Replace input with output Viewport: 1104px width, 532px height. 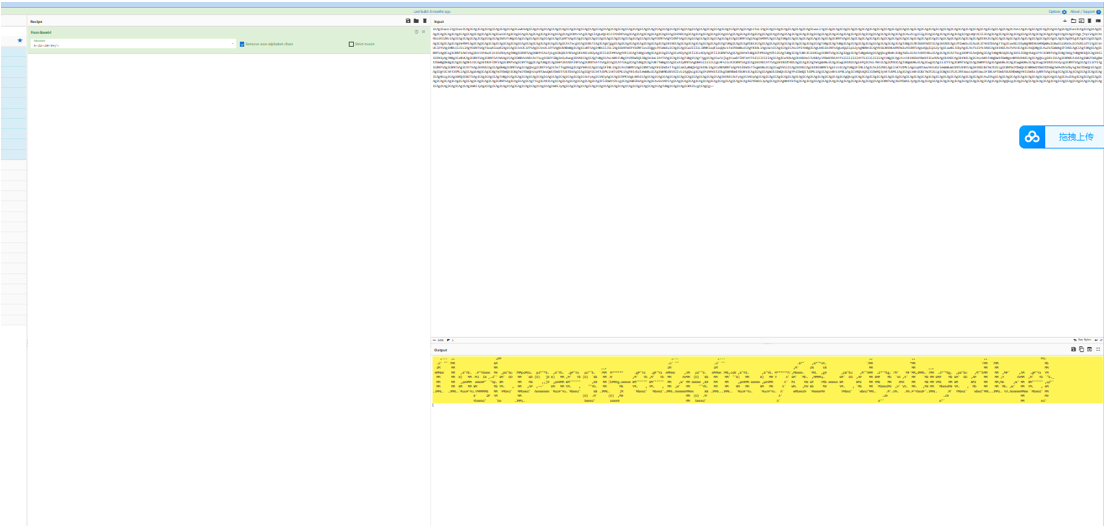pos(1089,349)
